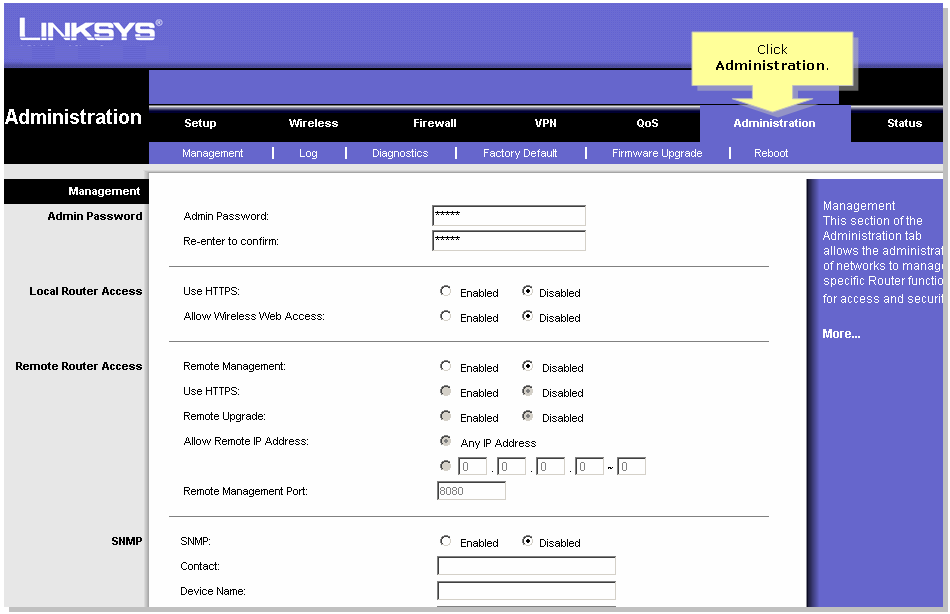This screenshot has height=614, width=950.
Task: Click the Admin Password field
Action: coord(509,216)
